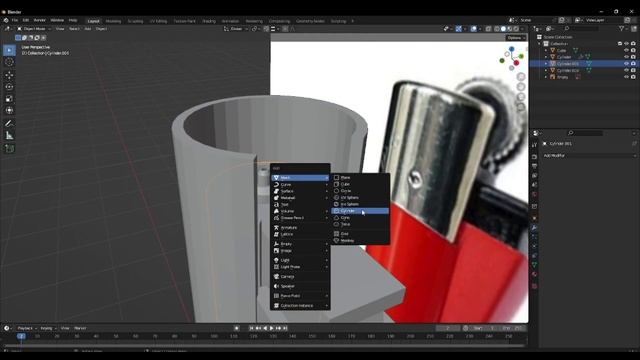This screenshot has width=640, height=360.
Task: Choose Torus in the Mesh submenu
Action: pyautogui.click(x=360, y=224)
